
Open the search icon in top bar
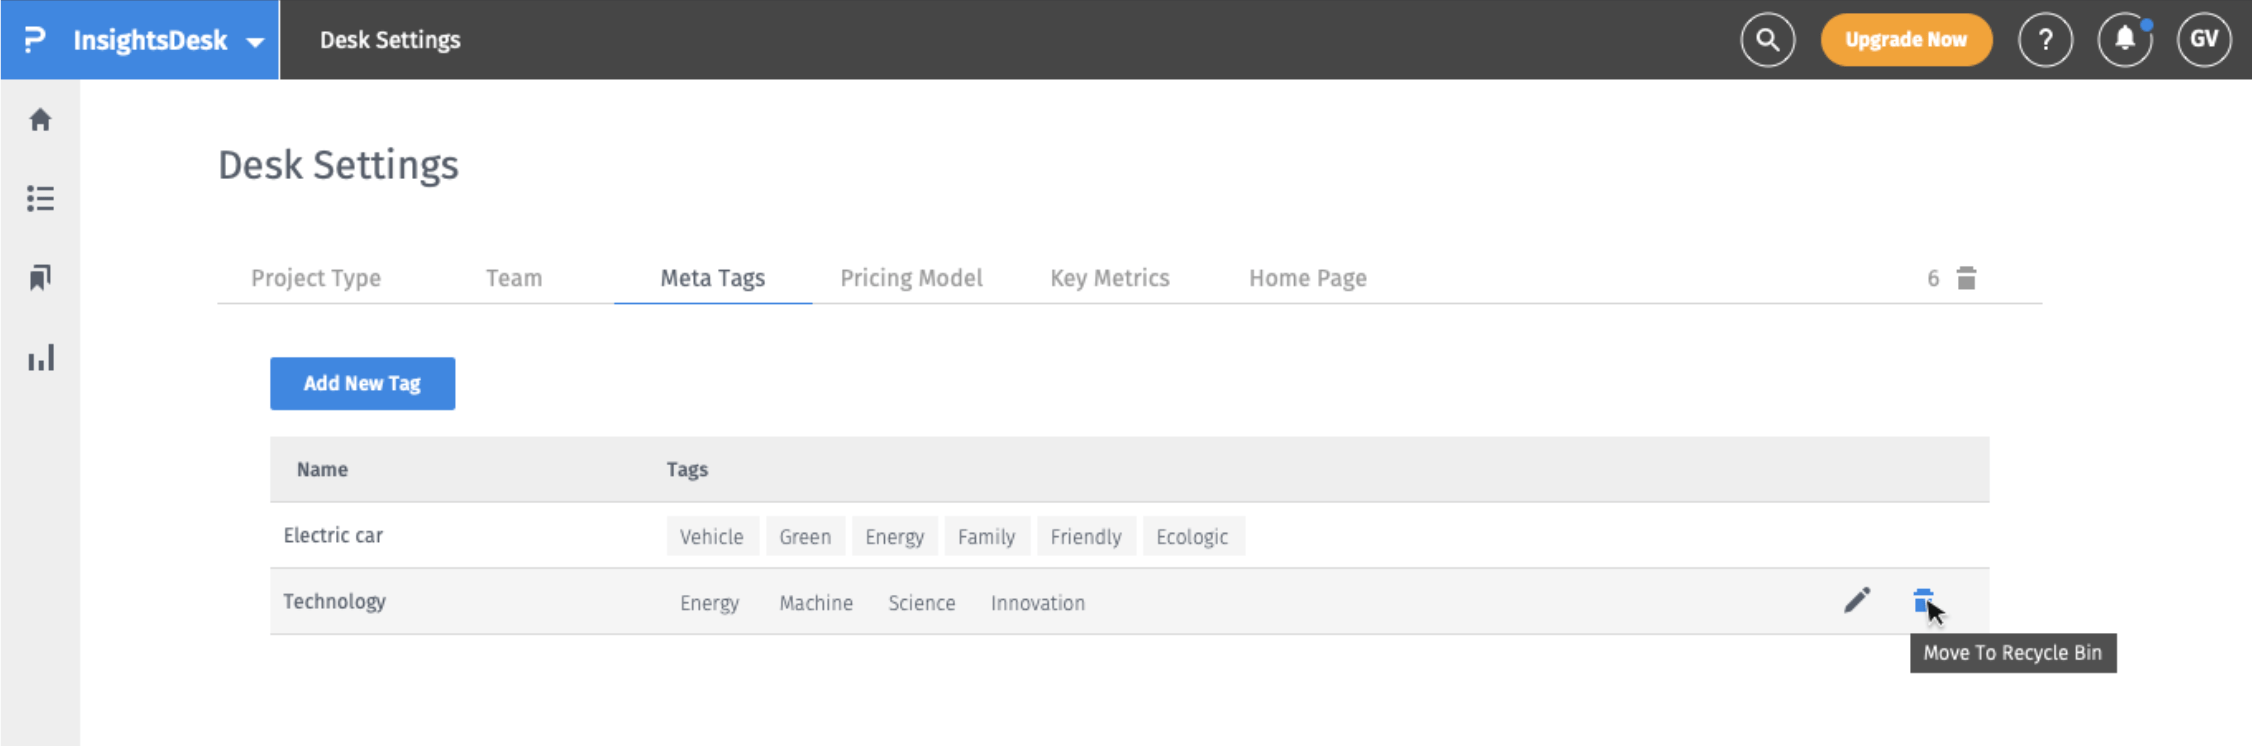click(1767, 40)
